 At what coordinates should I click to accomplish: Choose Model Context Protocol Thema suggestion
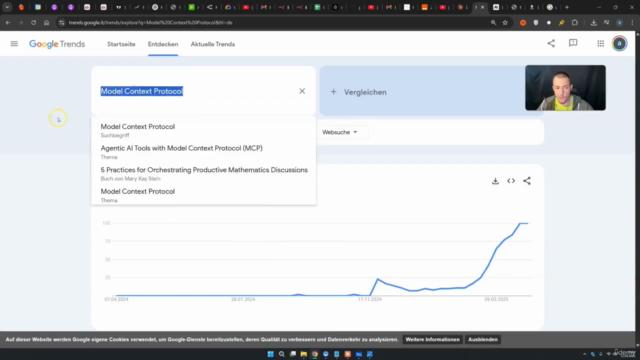[x=204, y=195]
